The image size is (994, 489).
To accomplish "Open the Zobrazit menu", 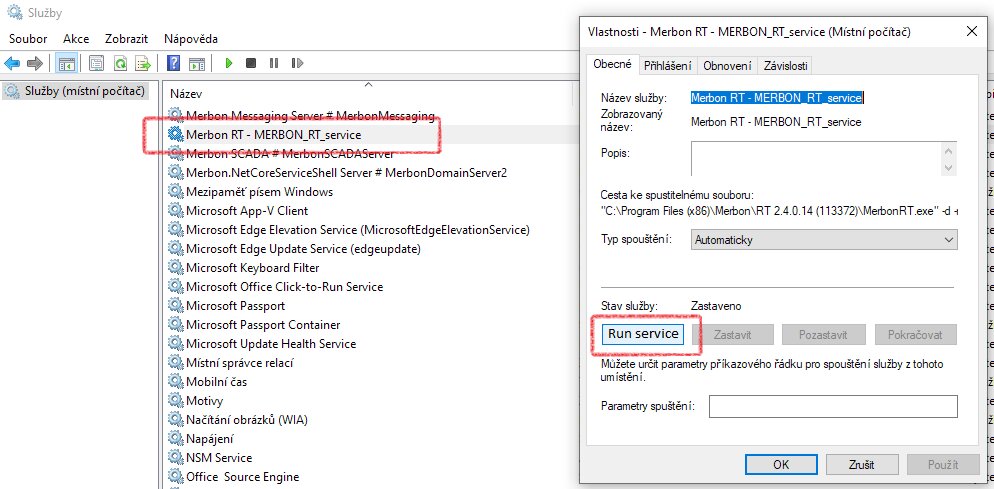I will (x=126, y=38).
